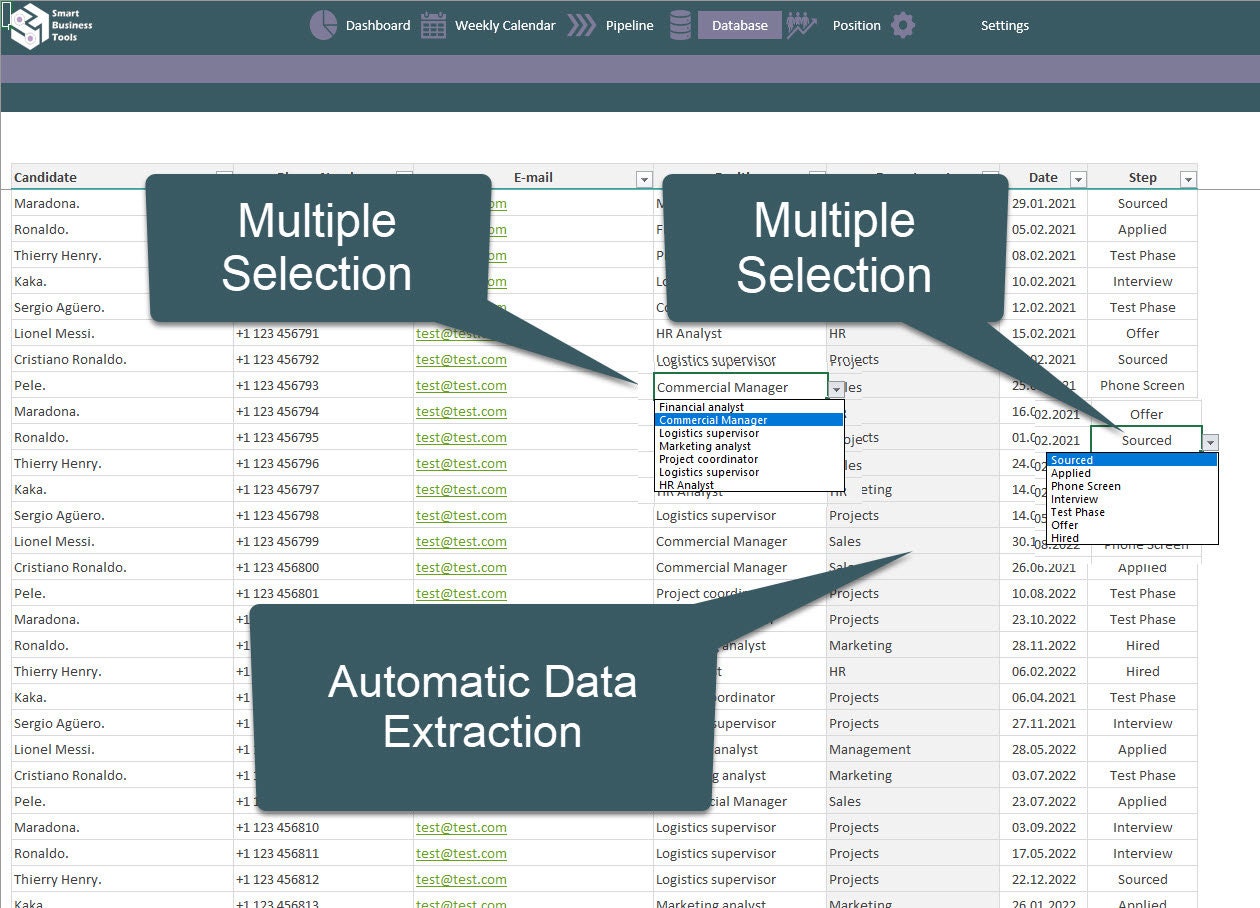1260x908 pixels.
Task: Pick Hired in the step dropdown list
Action: [1132, 538]
